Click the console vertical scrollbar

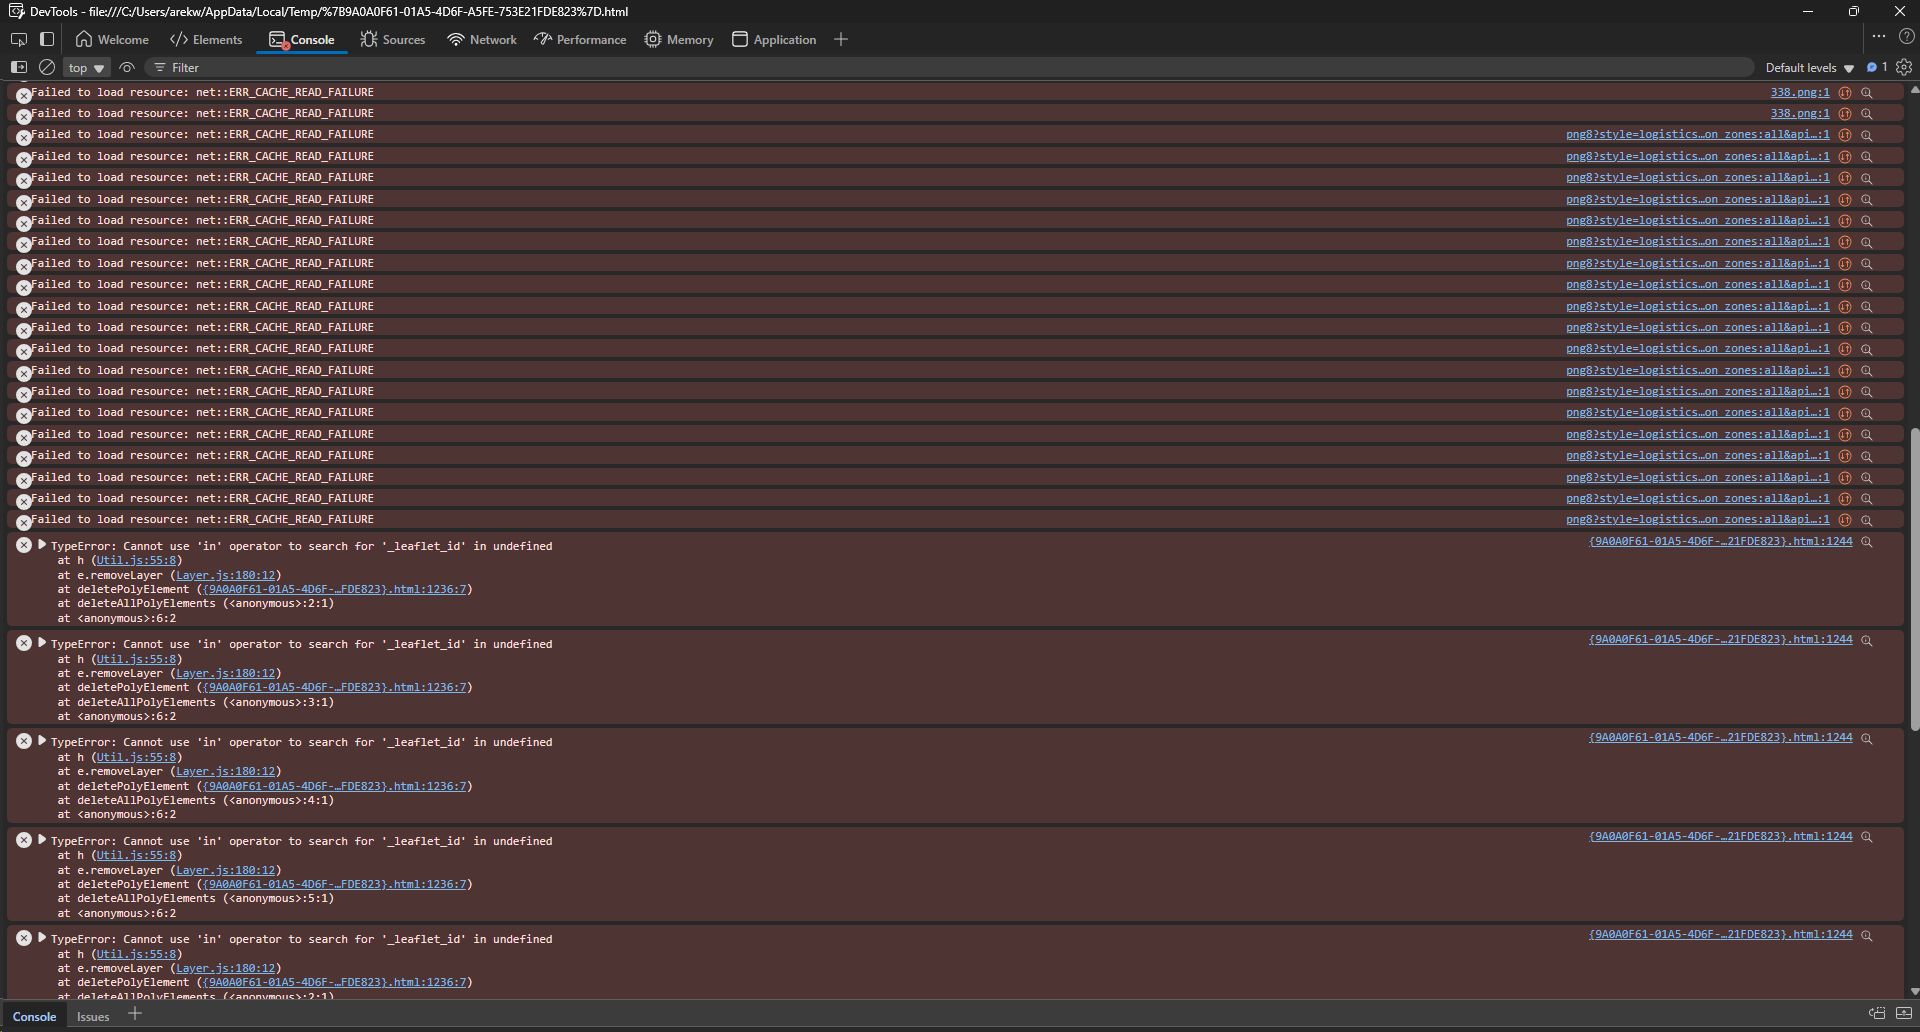pos(1914,580)
